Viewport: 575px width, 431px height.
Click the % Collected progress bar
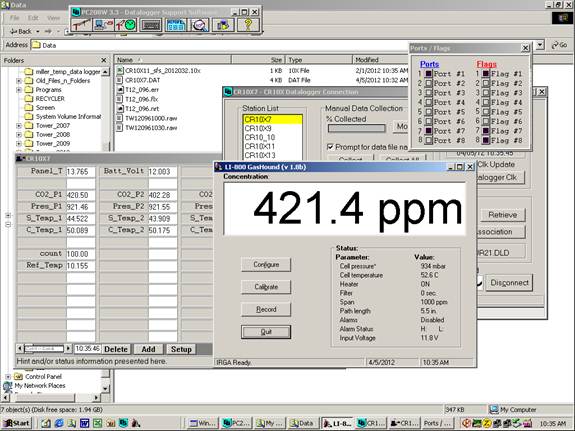[x=356, y=128]
